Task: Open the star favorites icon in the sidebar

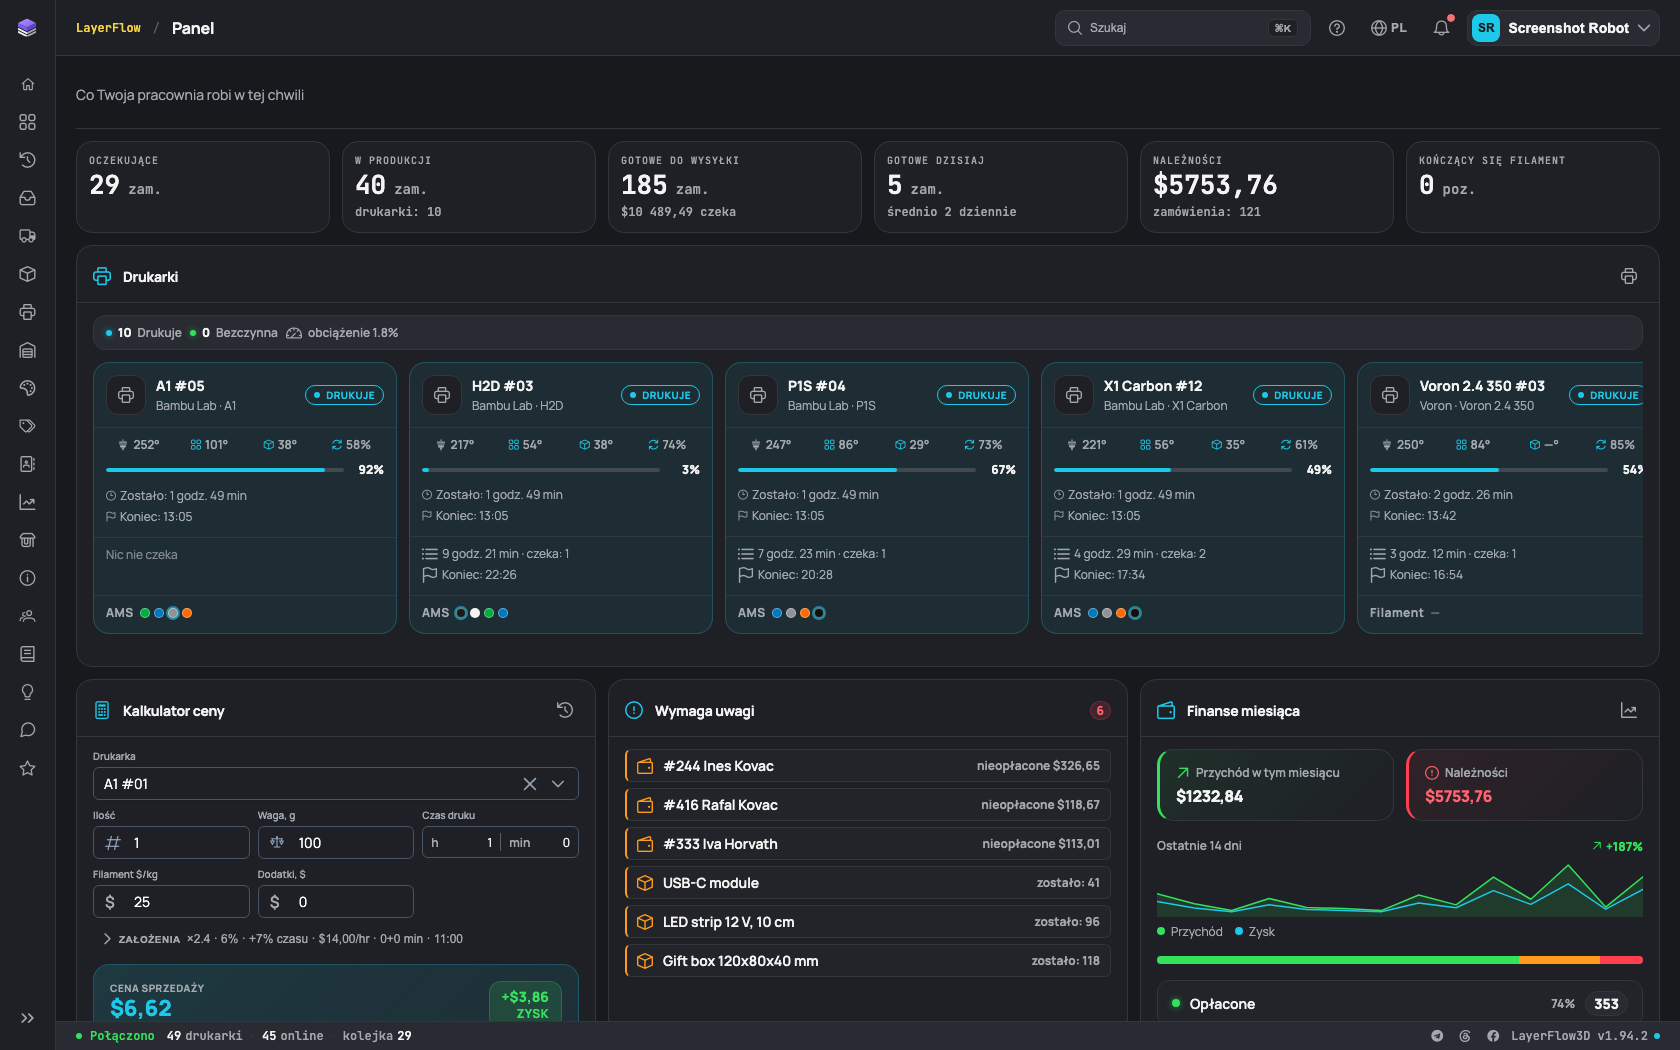Action: (28, 768)
